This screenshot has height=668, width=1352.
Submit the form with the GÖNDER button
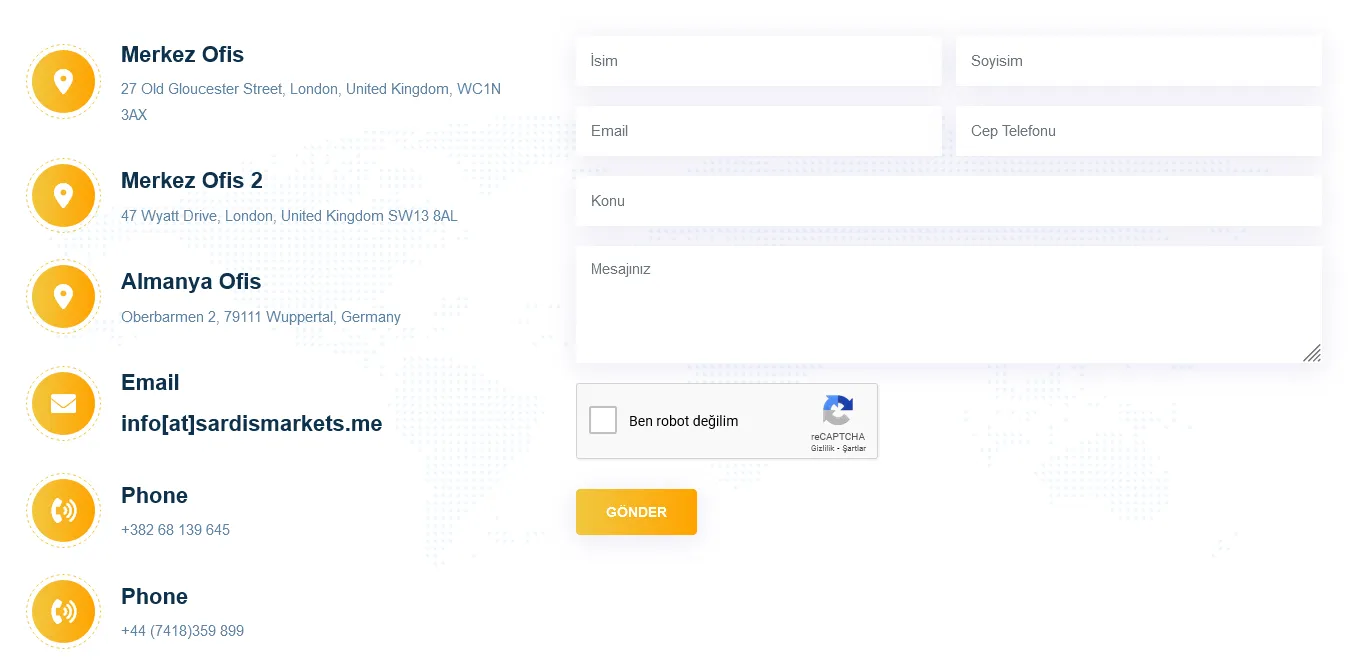tap(636, 512)
